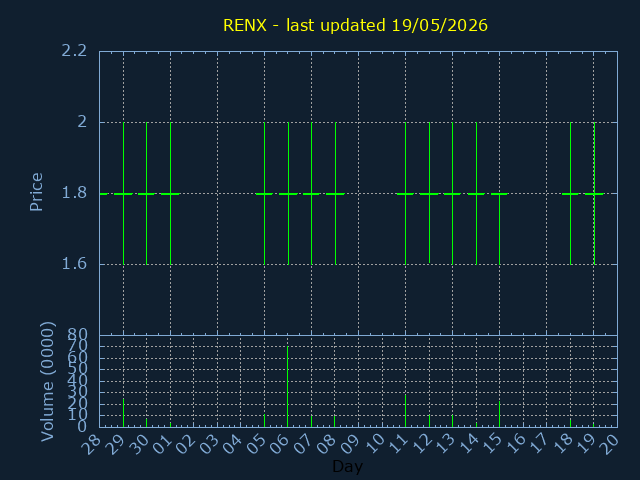Select the price bar for day 30

(x=147, y=193)
